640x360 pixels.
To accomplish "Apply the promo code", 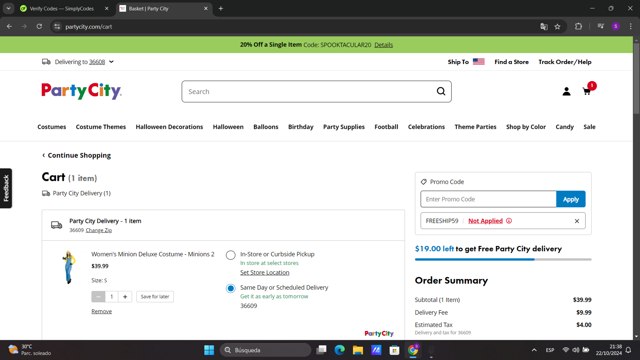I will (x=571, y=199).
